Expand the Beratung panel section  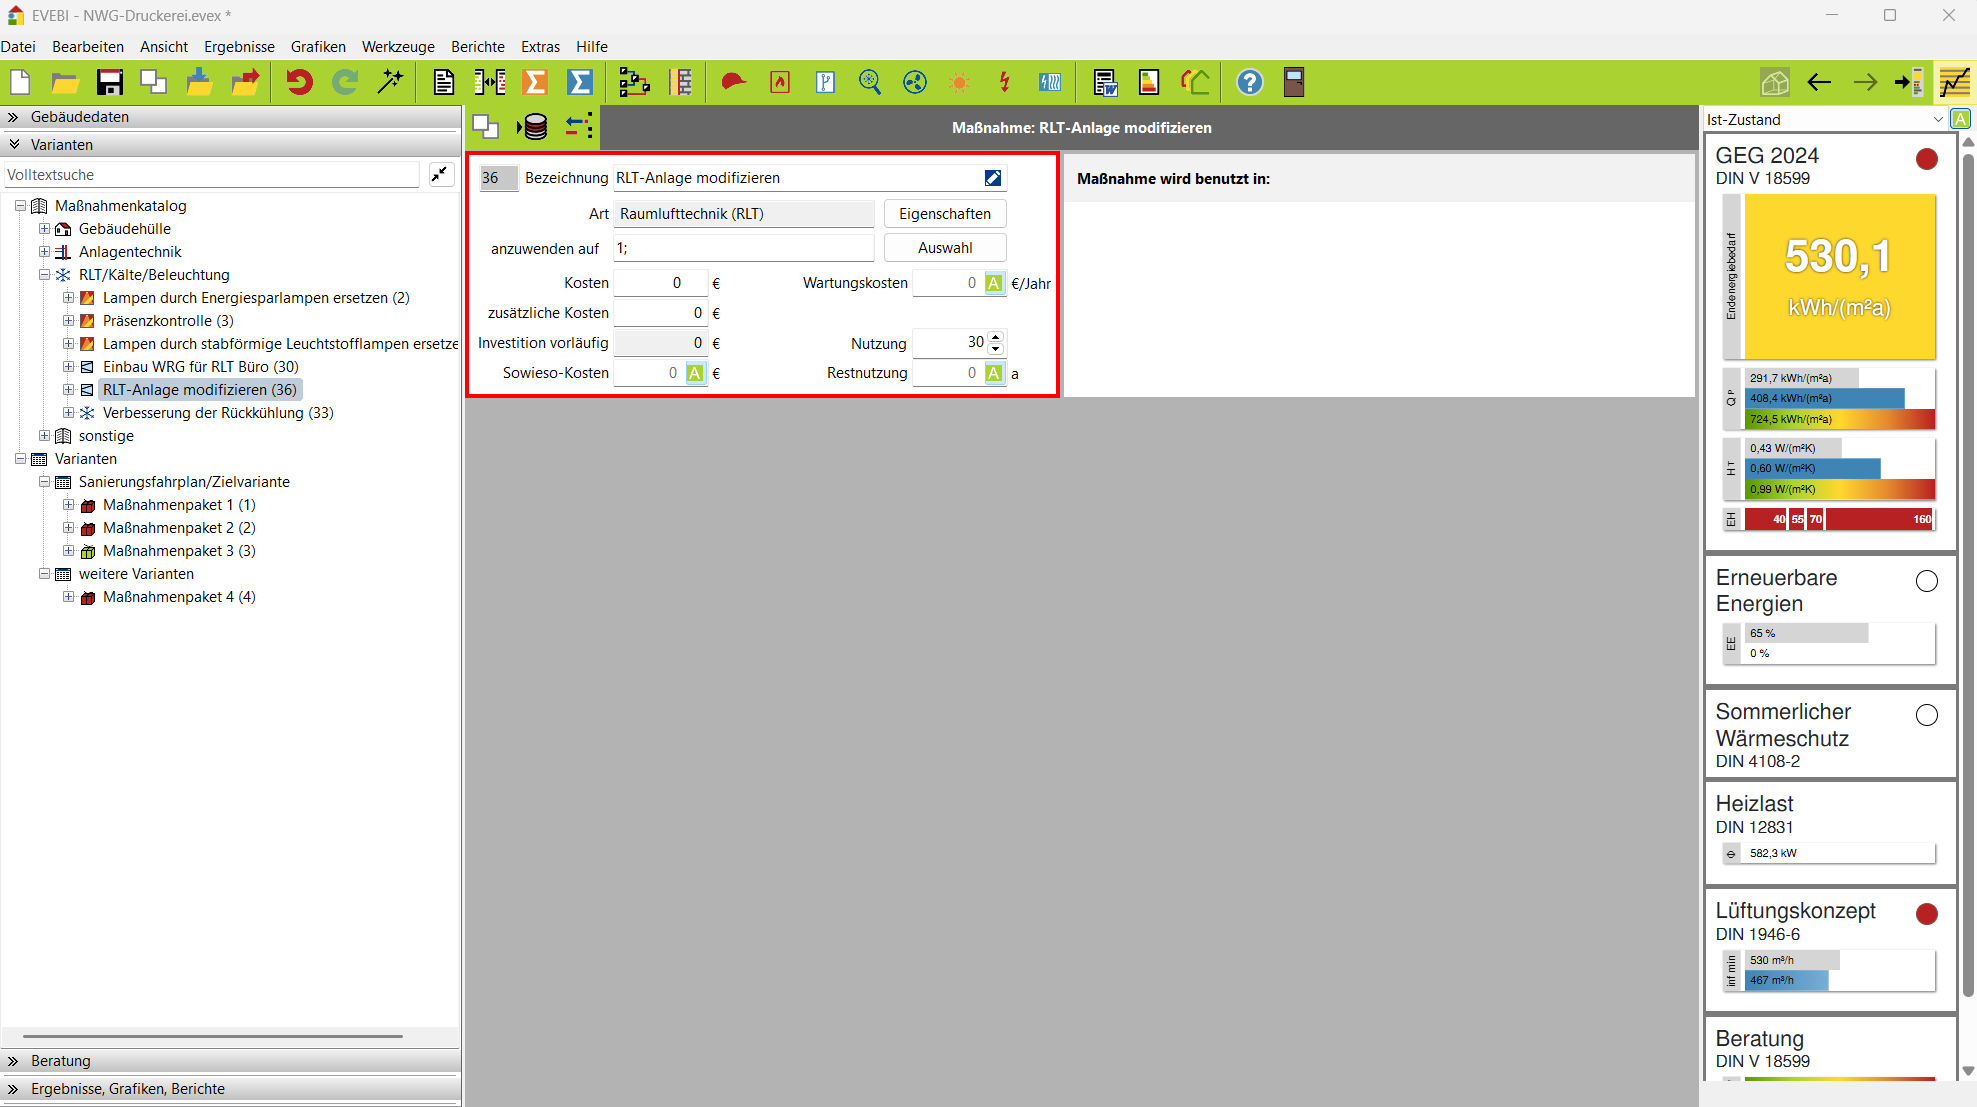coord(60,1060)
